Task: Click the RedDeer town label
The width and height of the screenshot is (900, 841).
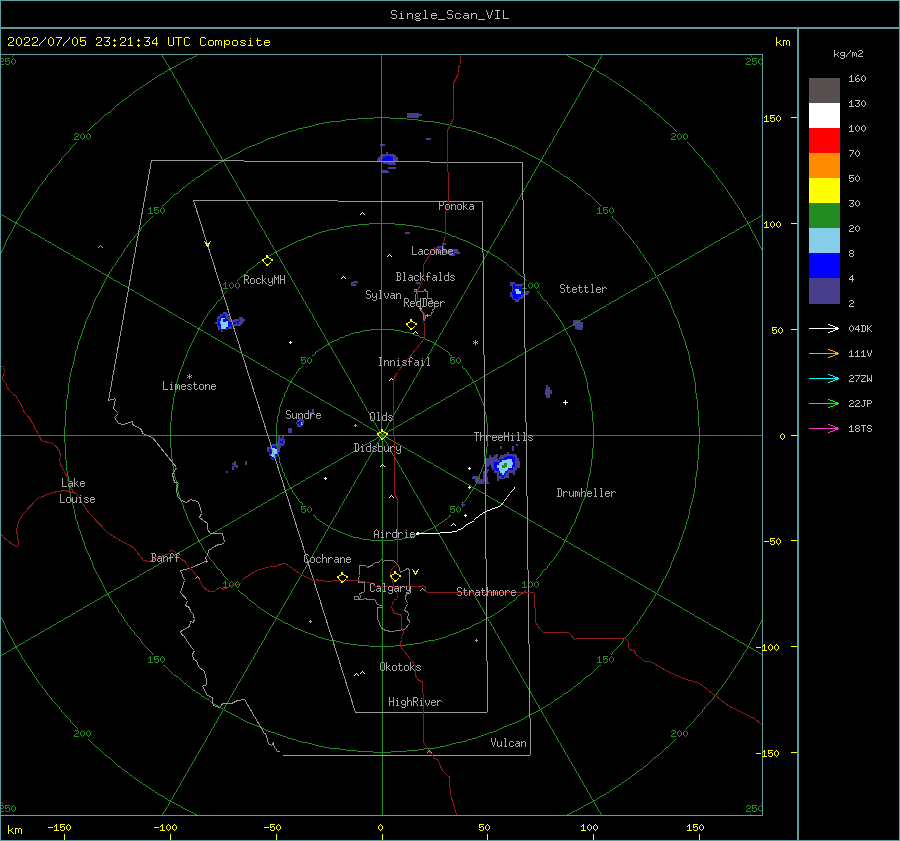Action: point(424,303)
